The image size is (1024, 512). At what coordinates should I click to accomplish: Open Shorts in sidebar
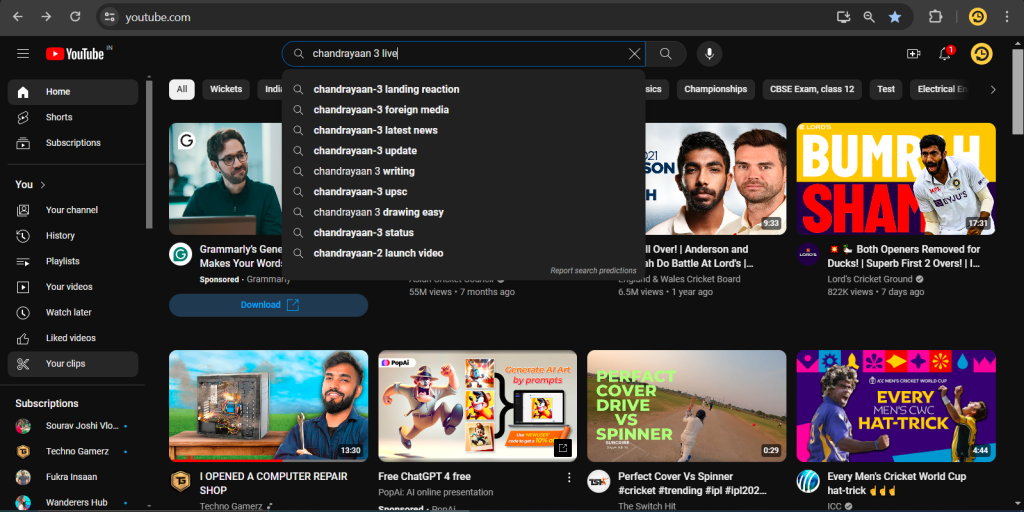[72, 118]
